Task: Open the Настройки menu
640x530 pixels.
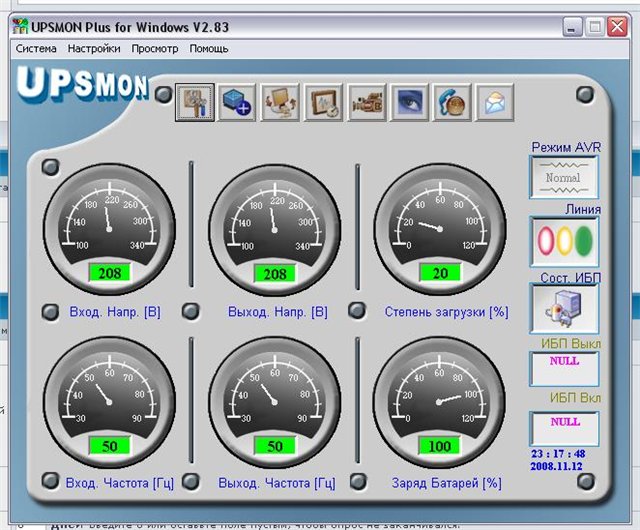Action: tap(94, 48)
